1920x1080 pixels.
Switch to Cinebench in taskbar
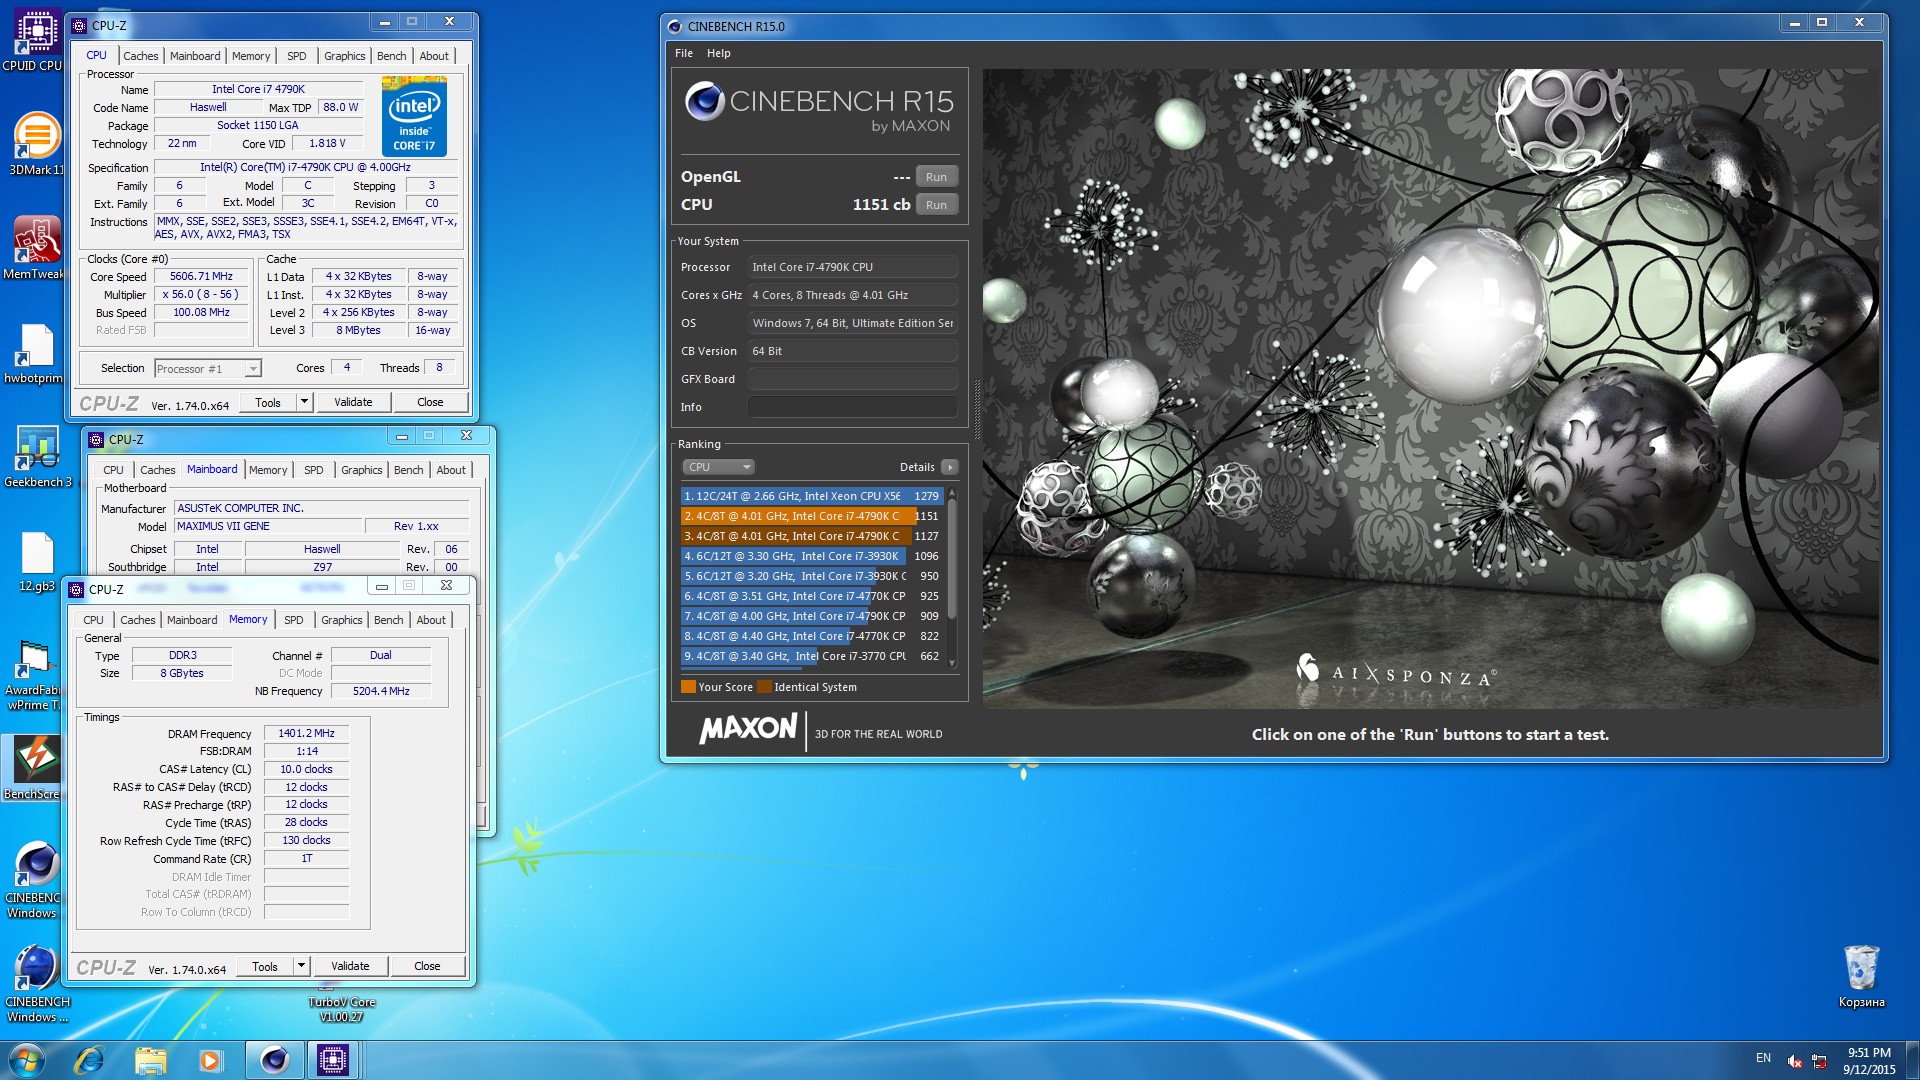click(x=275, y=1060)
